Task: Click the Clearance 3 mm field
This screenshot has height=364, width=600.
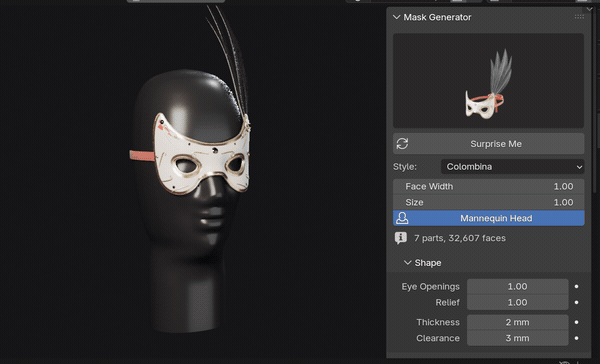Action: tap(517, 338)
